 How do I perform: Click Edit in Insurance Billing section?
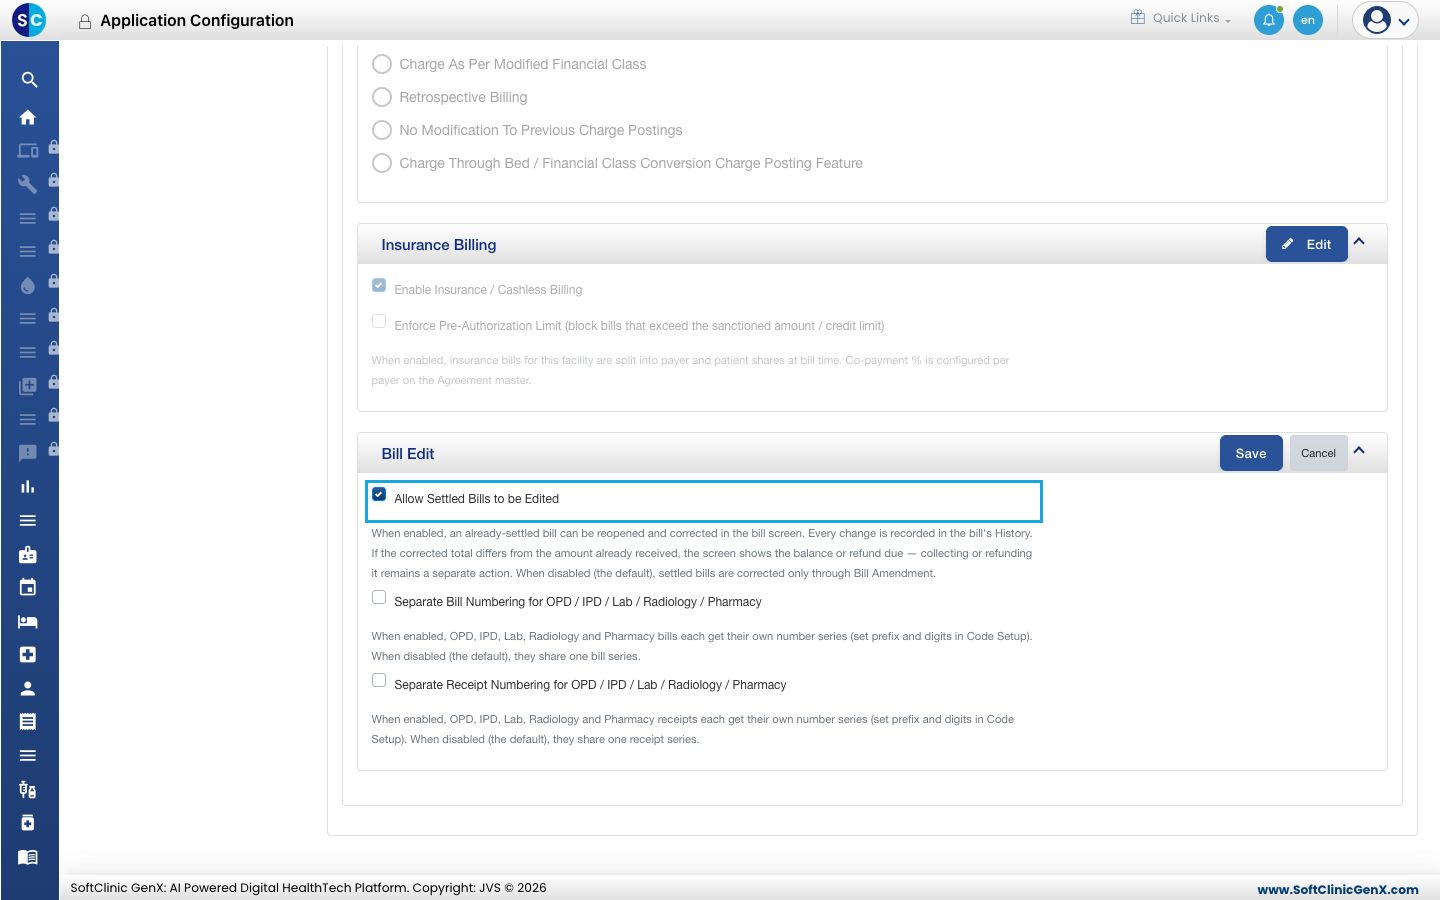tap(1307, 244)
